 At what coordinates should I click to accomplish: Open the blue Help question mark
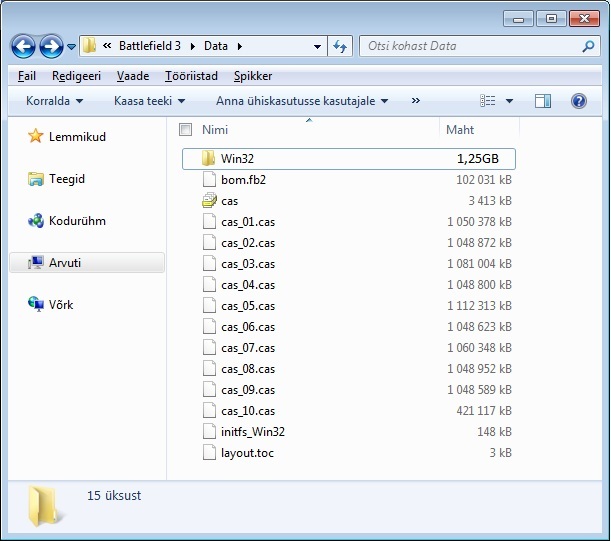point(579,101)
